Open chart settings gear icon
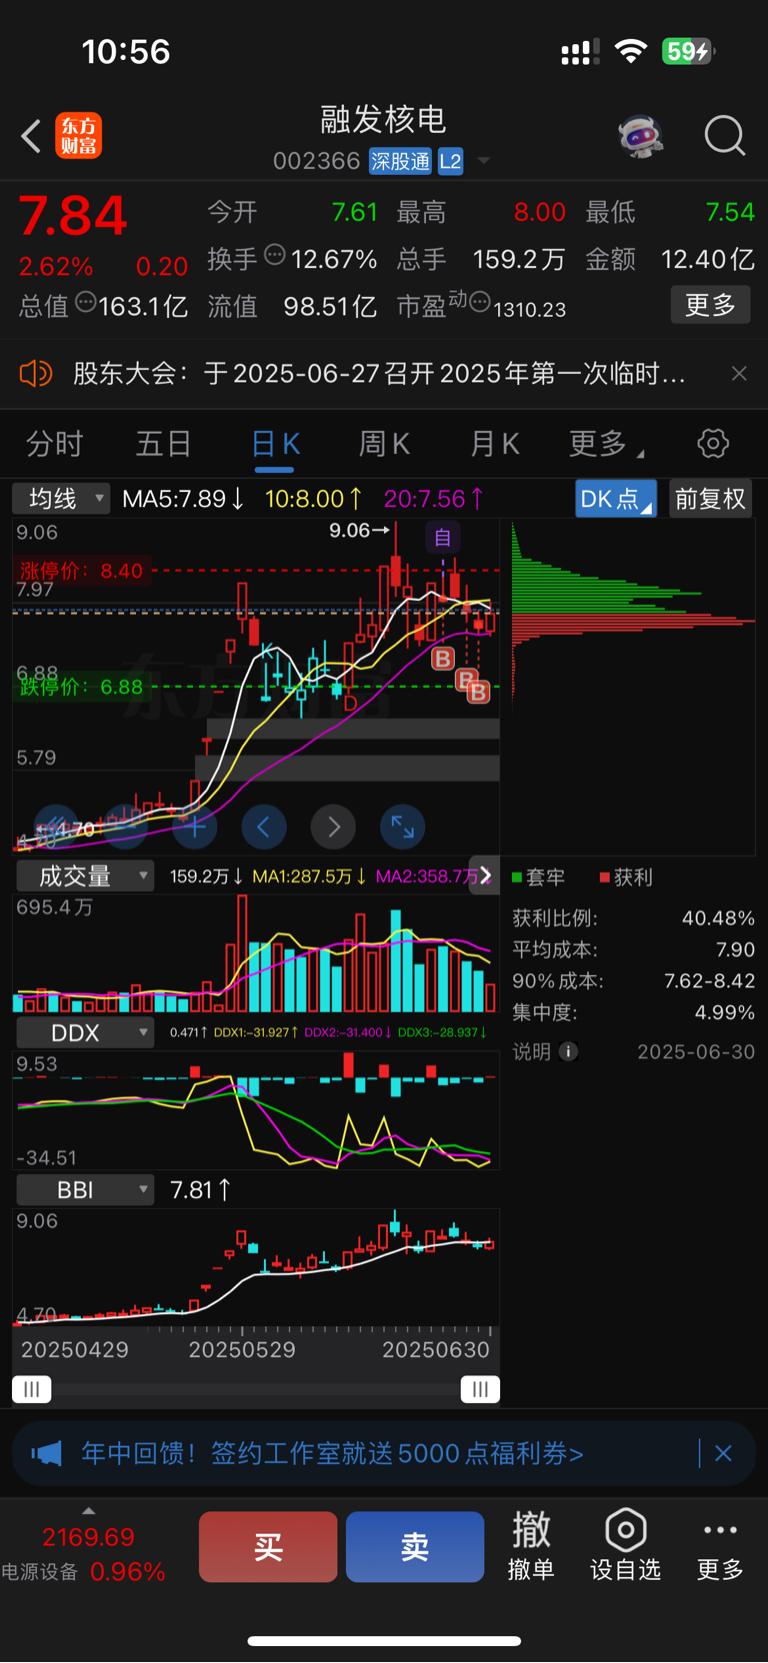This screenshot has width=768, height=1663. click(713, 443)
